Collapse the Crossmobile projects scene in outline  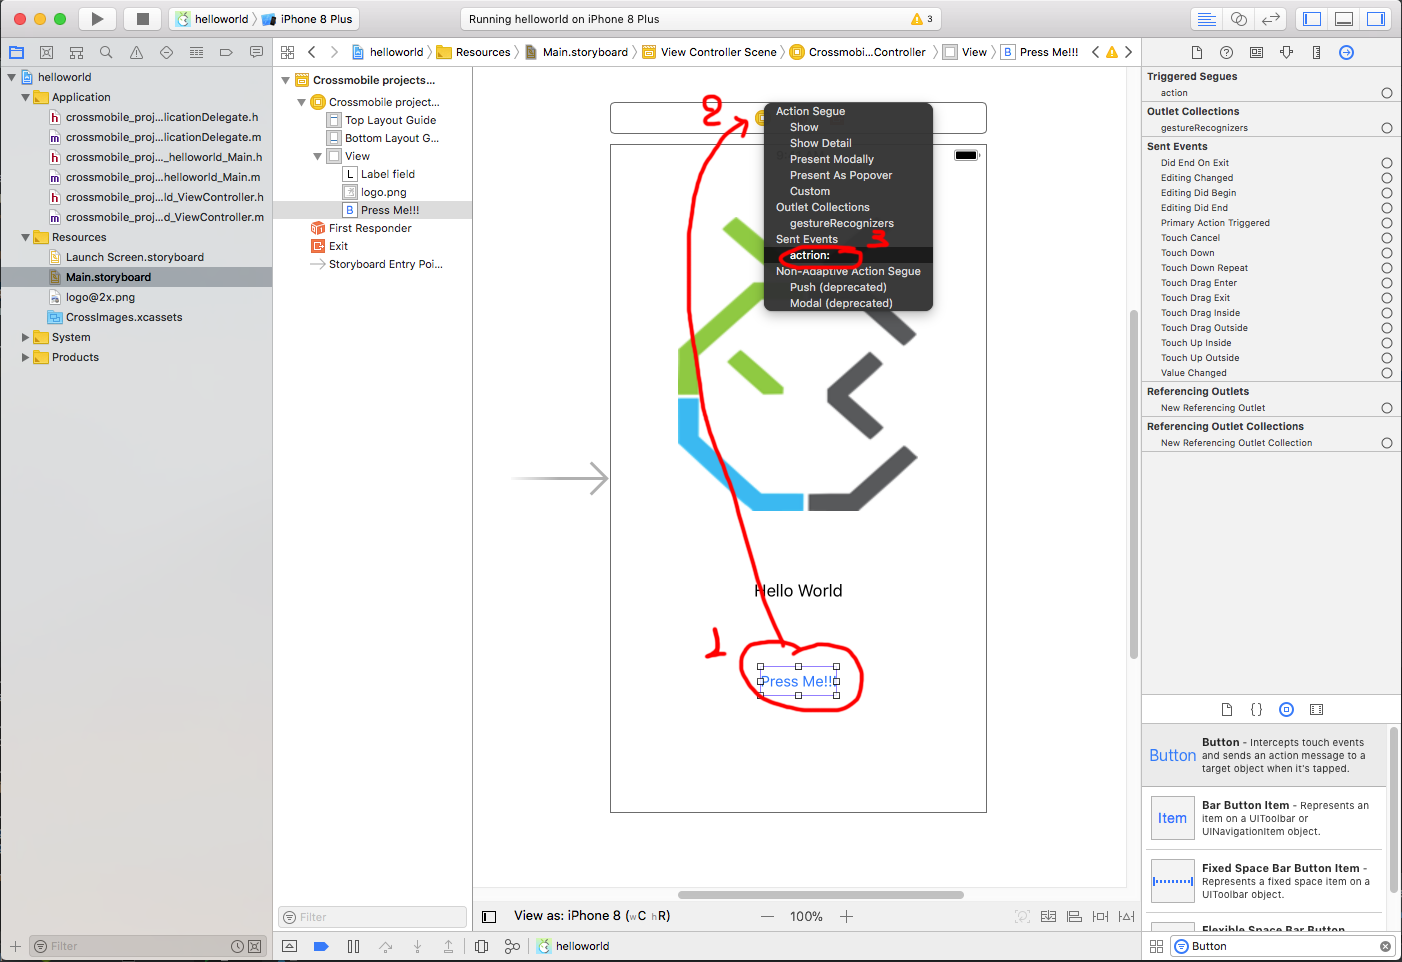286,80
